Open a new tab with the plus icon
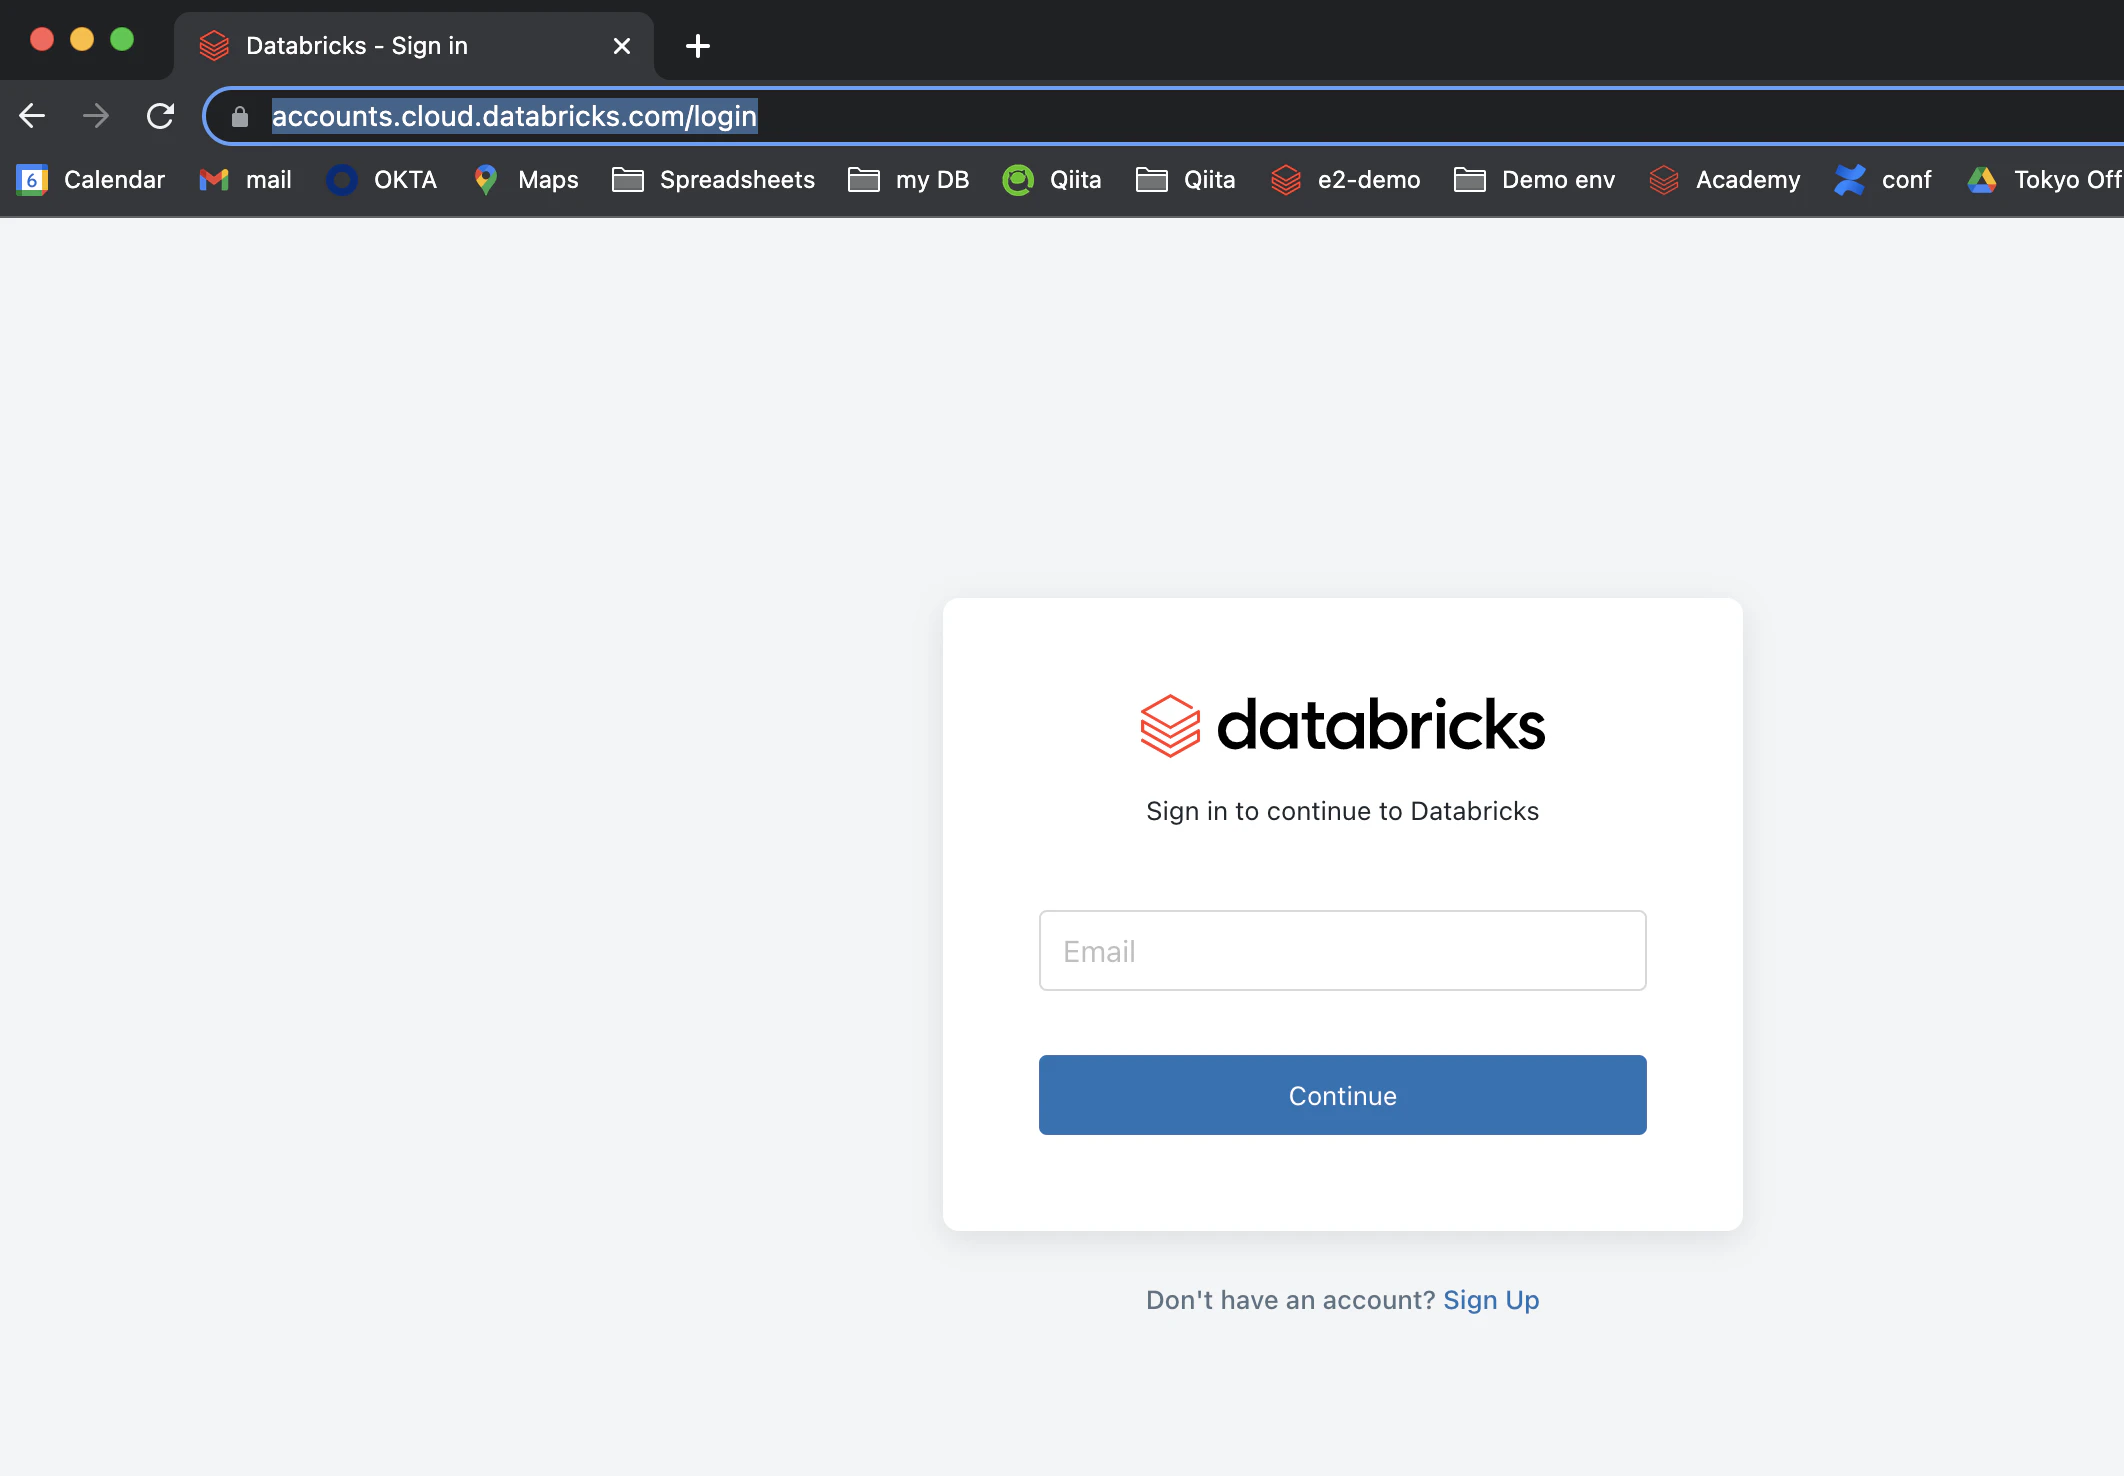 coord(698,46)
